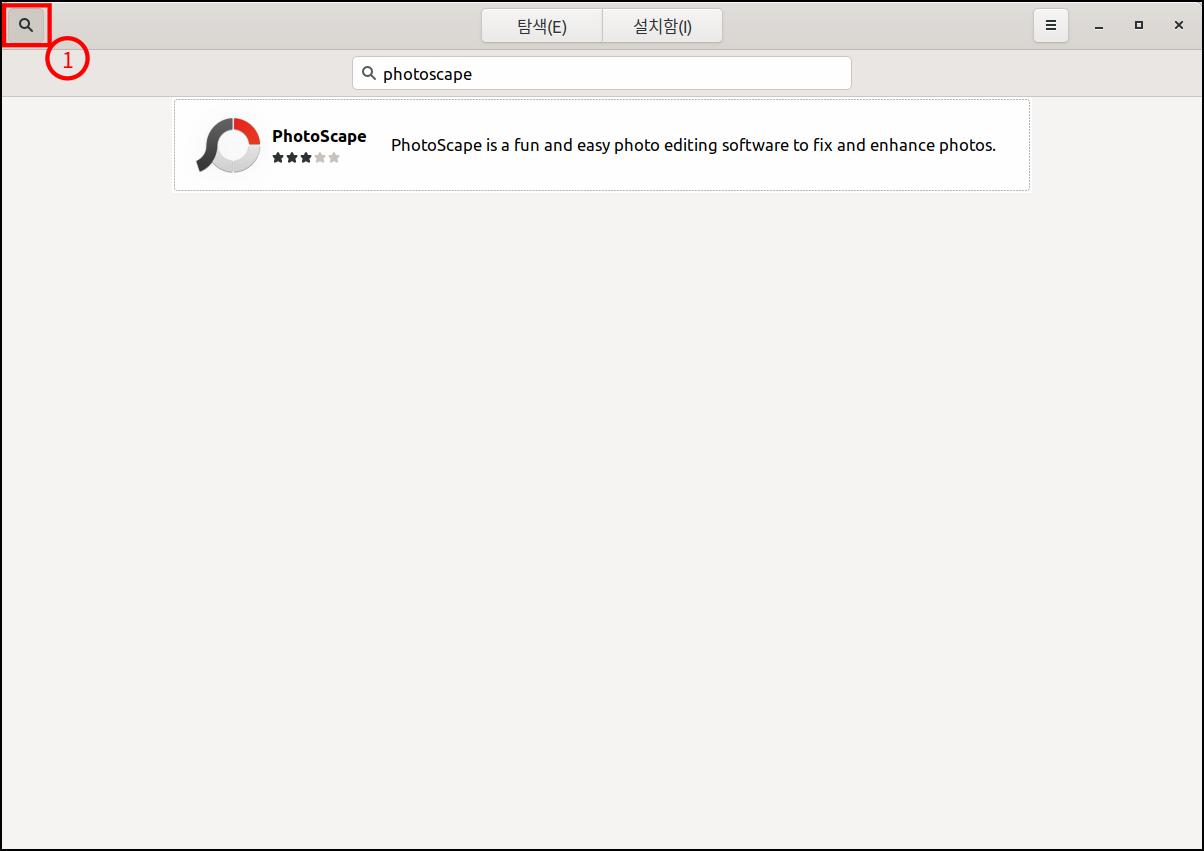This screenshot has width=1204, height=851.
Task: Click the PhotoScape description text
Action: (x=693, y=145)
